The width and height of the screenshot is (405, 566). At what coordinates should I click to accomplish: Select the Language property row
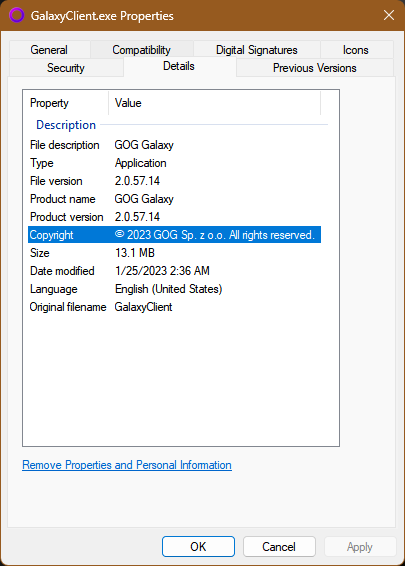175,289
